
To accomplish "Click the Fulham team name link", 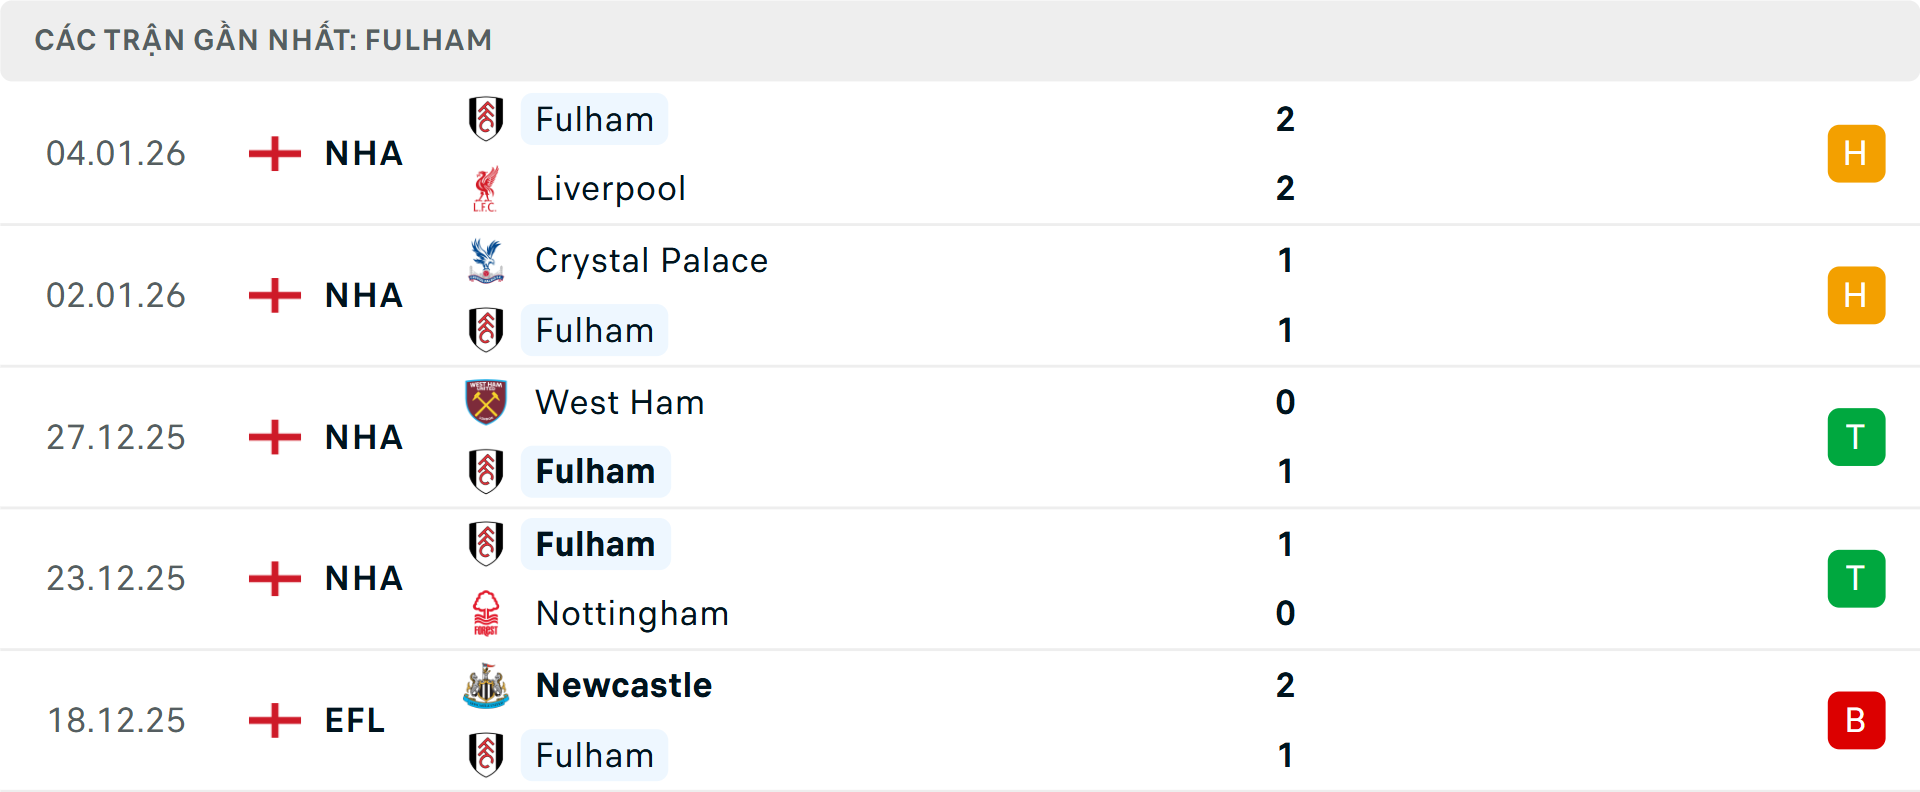I will (x=594, y=119).
